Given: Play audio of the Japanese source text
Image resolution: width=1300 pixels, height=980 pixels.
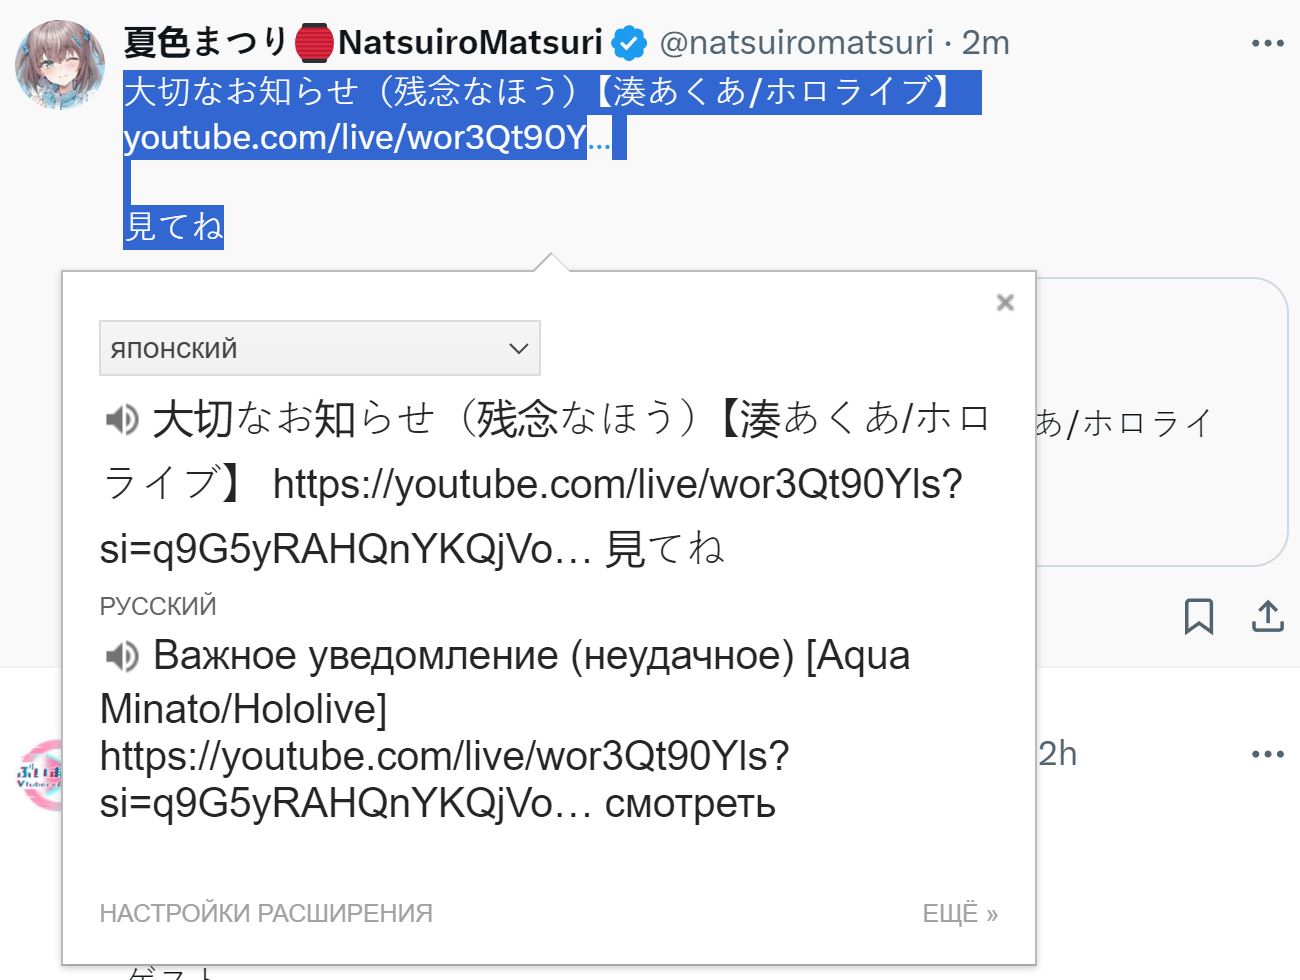Looking at the screenshot, I should (x=122, y=419).
